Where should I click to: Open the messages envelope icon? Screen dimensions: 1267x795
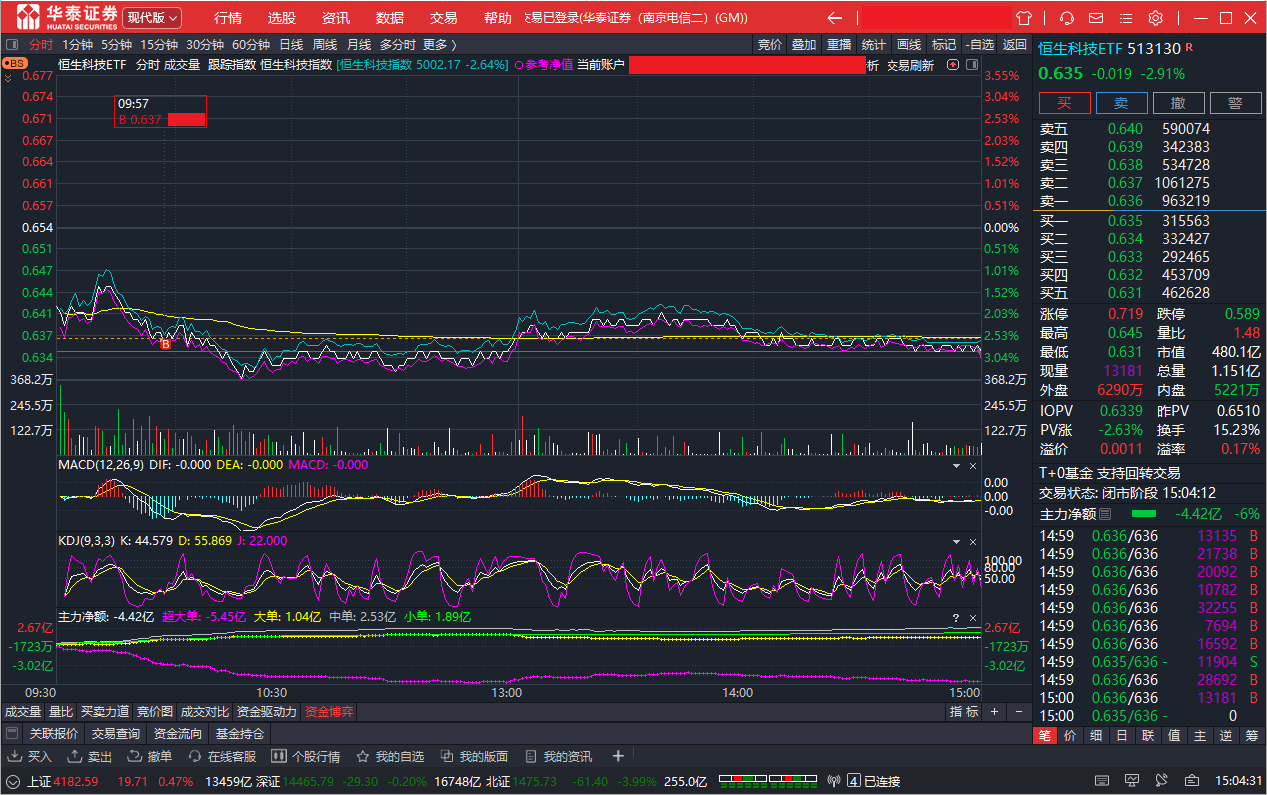tap(1096, 18)
